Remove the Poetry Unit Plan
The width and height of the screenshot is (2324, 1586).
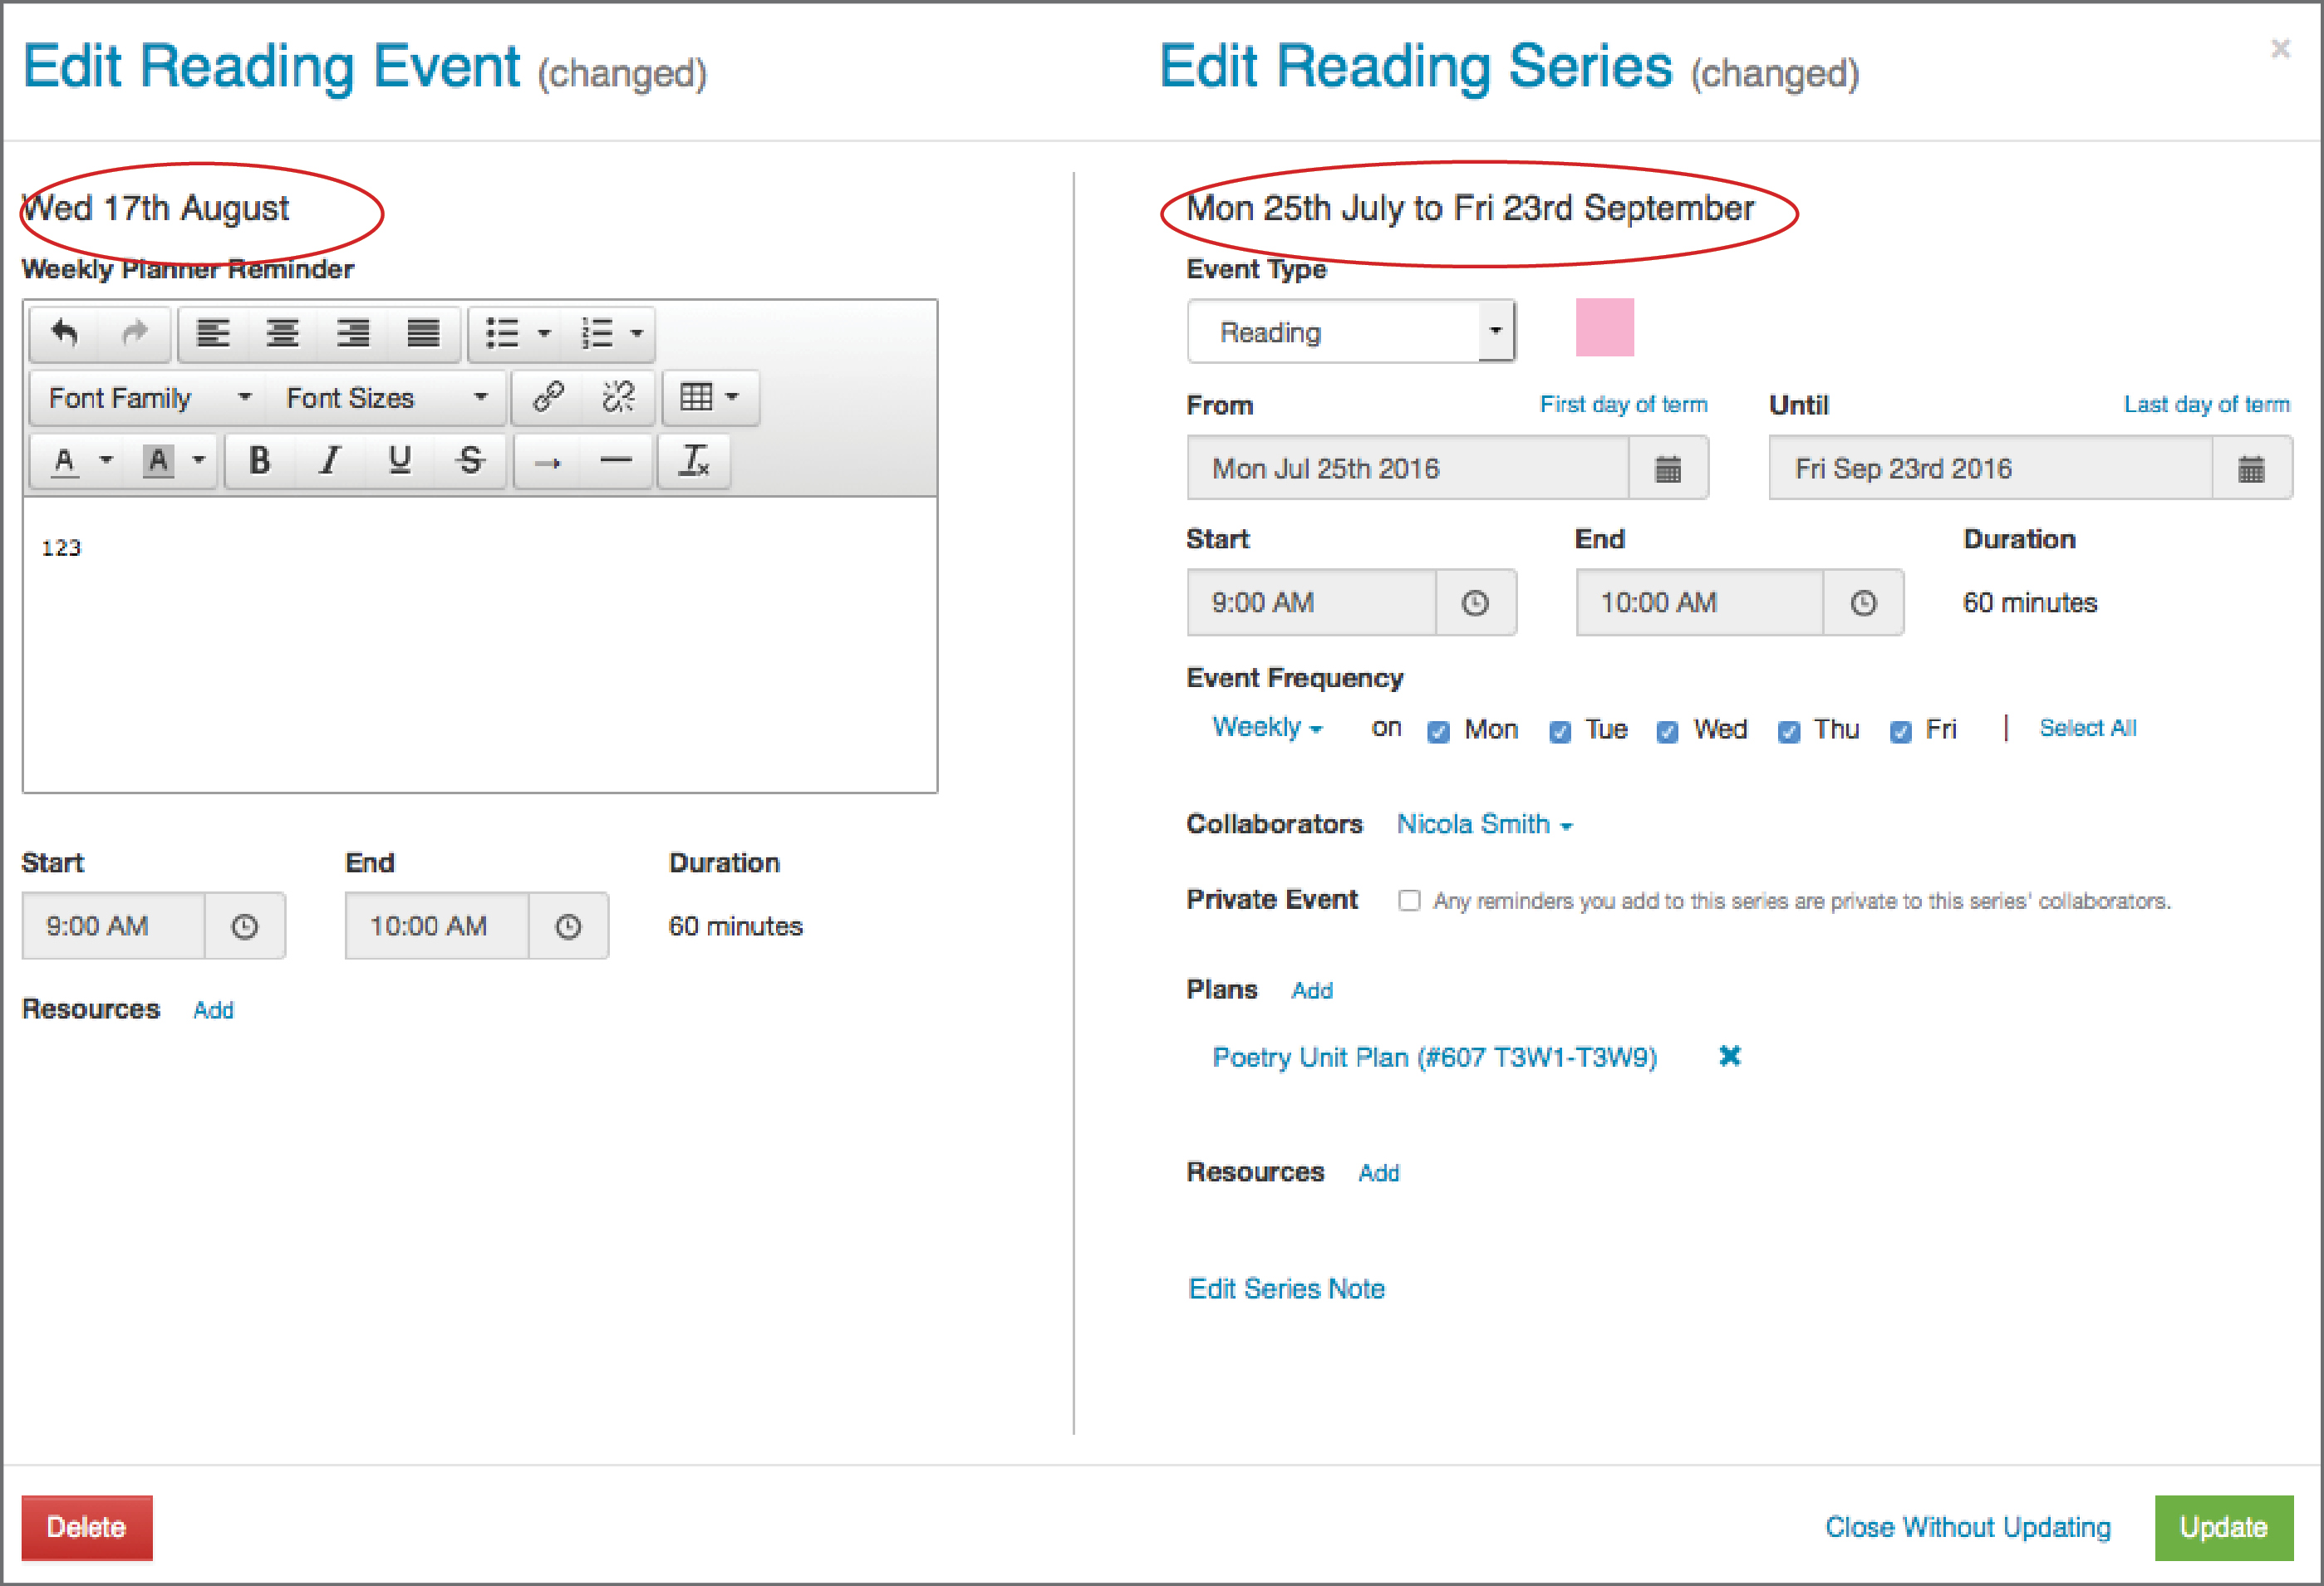[1729, 1056]
